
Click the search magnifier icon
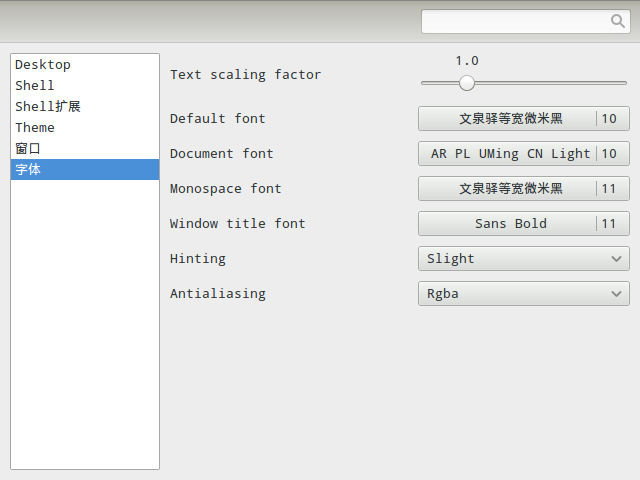coord(618,21)
